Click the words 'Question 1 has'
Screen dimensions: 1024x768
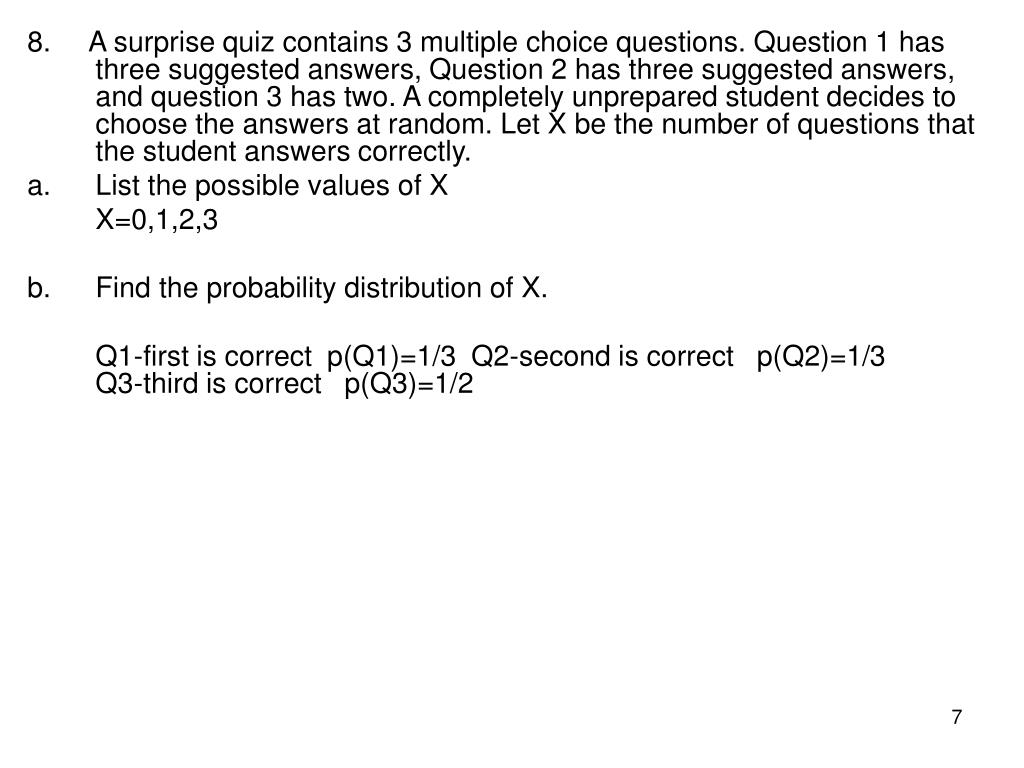pyautogui.click(x=848, y=44)
